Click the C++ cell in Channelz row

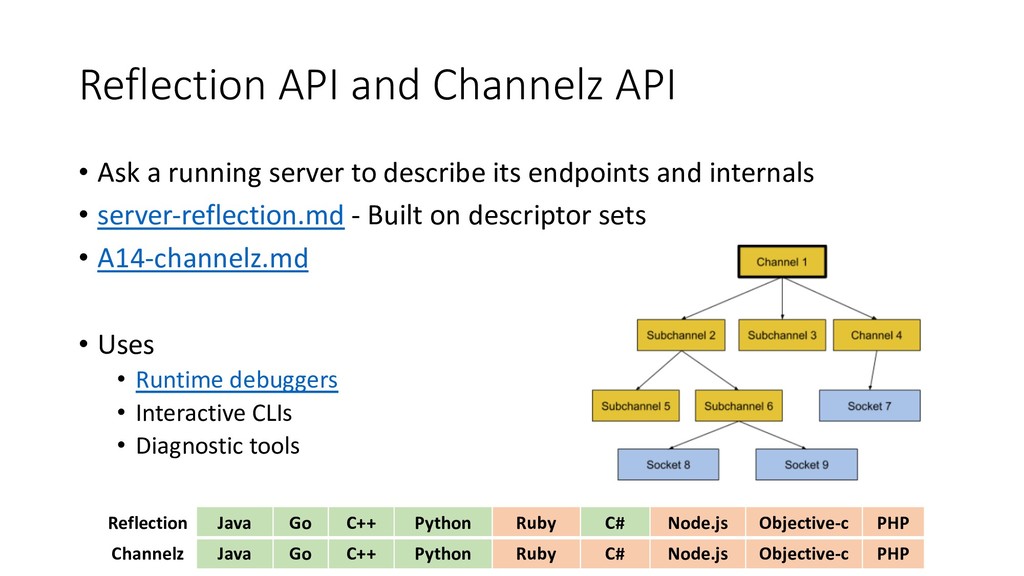[361, 554]
